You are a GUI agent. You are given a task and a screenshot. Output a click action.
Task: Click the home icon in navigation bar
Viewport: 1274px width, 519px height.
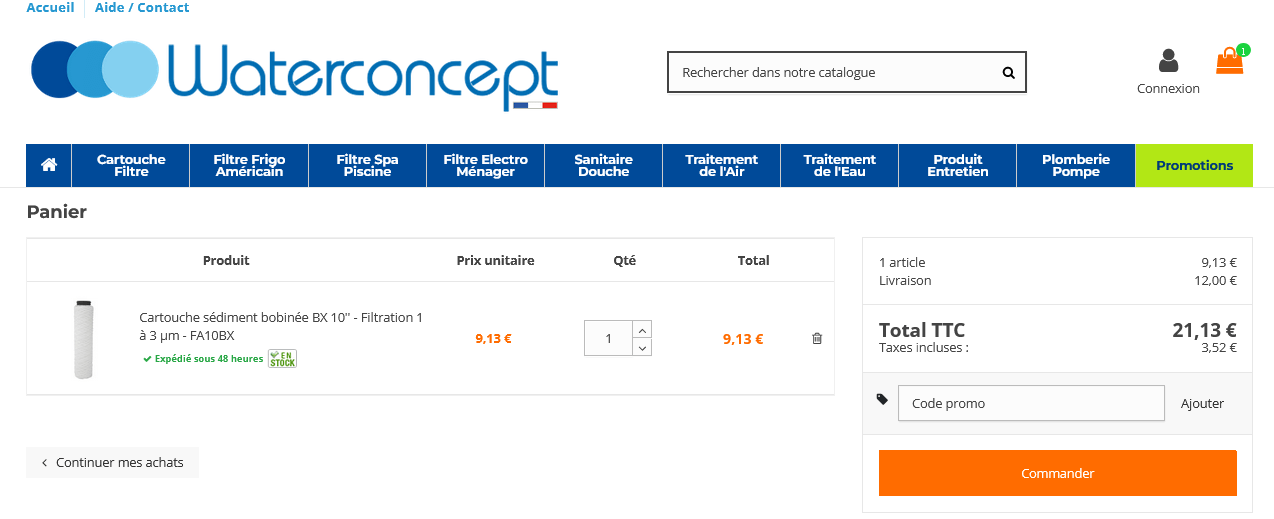tap(49, 165)
